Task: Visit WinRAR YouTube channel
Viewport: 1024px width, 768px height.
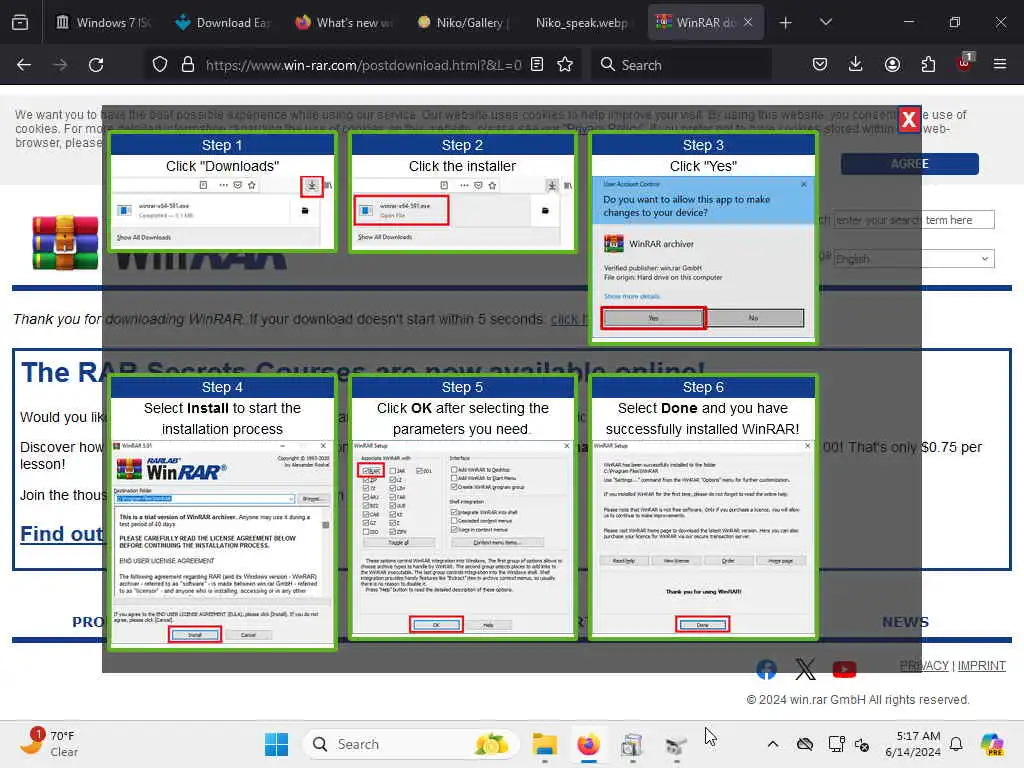Action: click(x=844, y=669)
